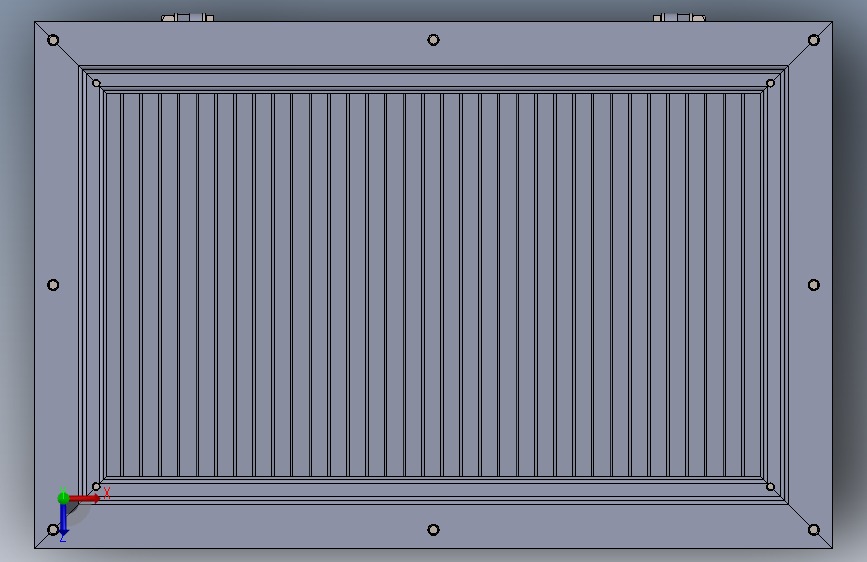Select the right hinge bracket above the frame
This screenshot has height=562, width=867.
click(679, 18)
